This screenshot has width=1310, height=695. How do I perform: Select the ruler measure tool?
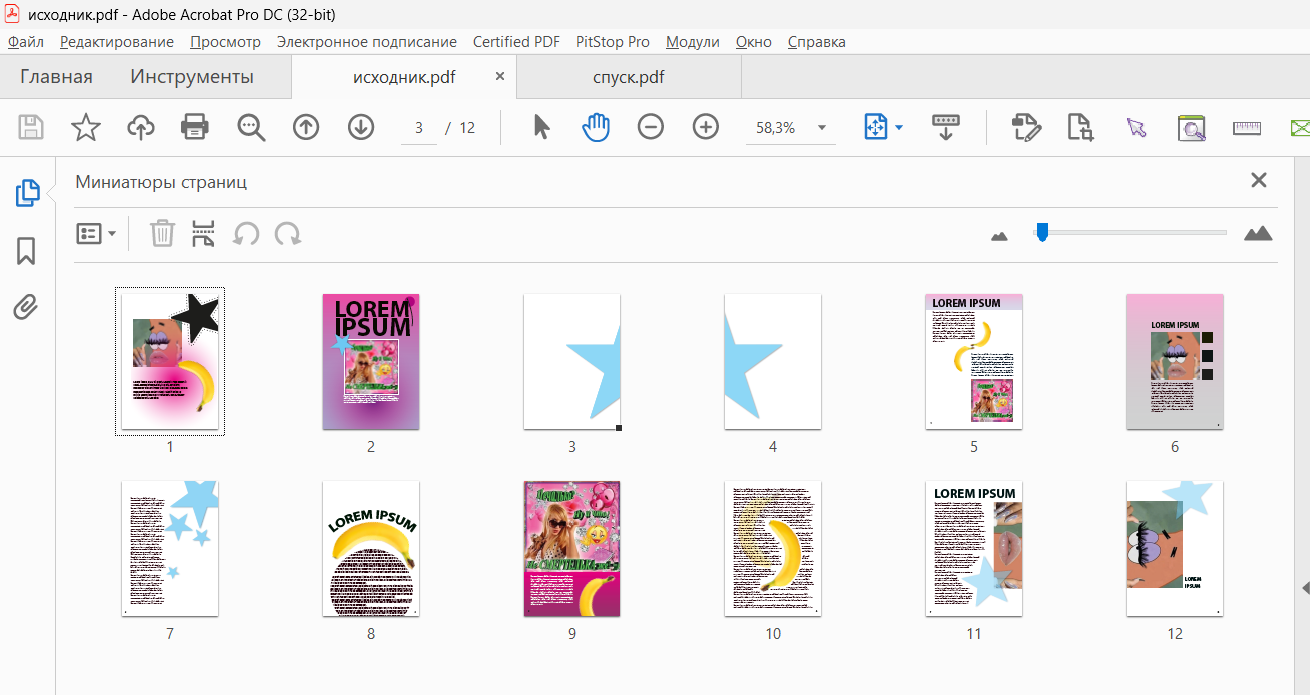1247,127
